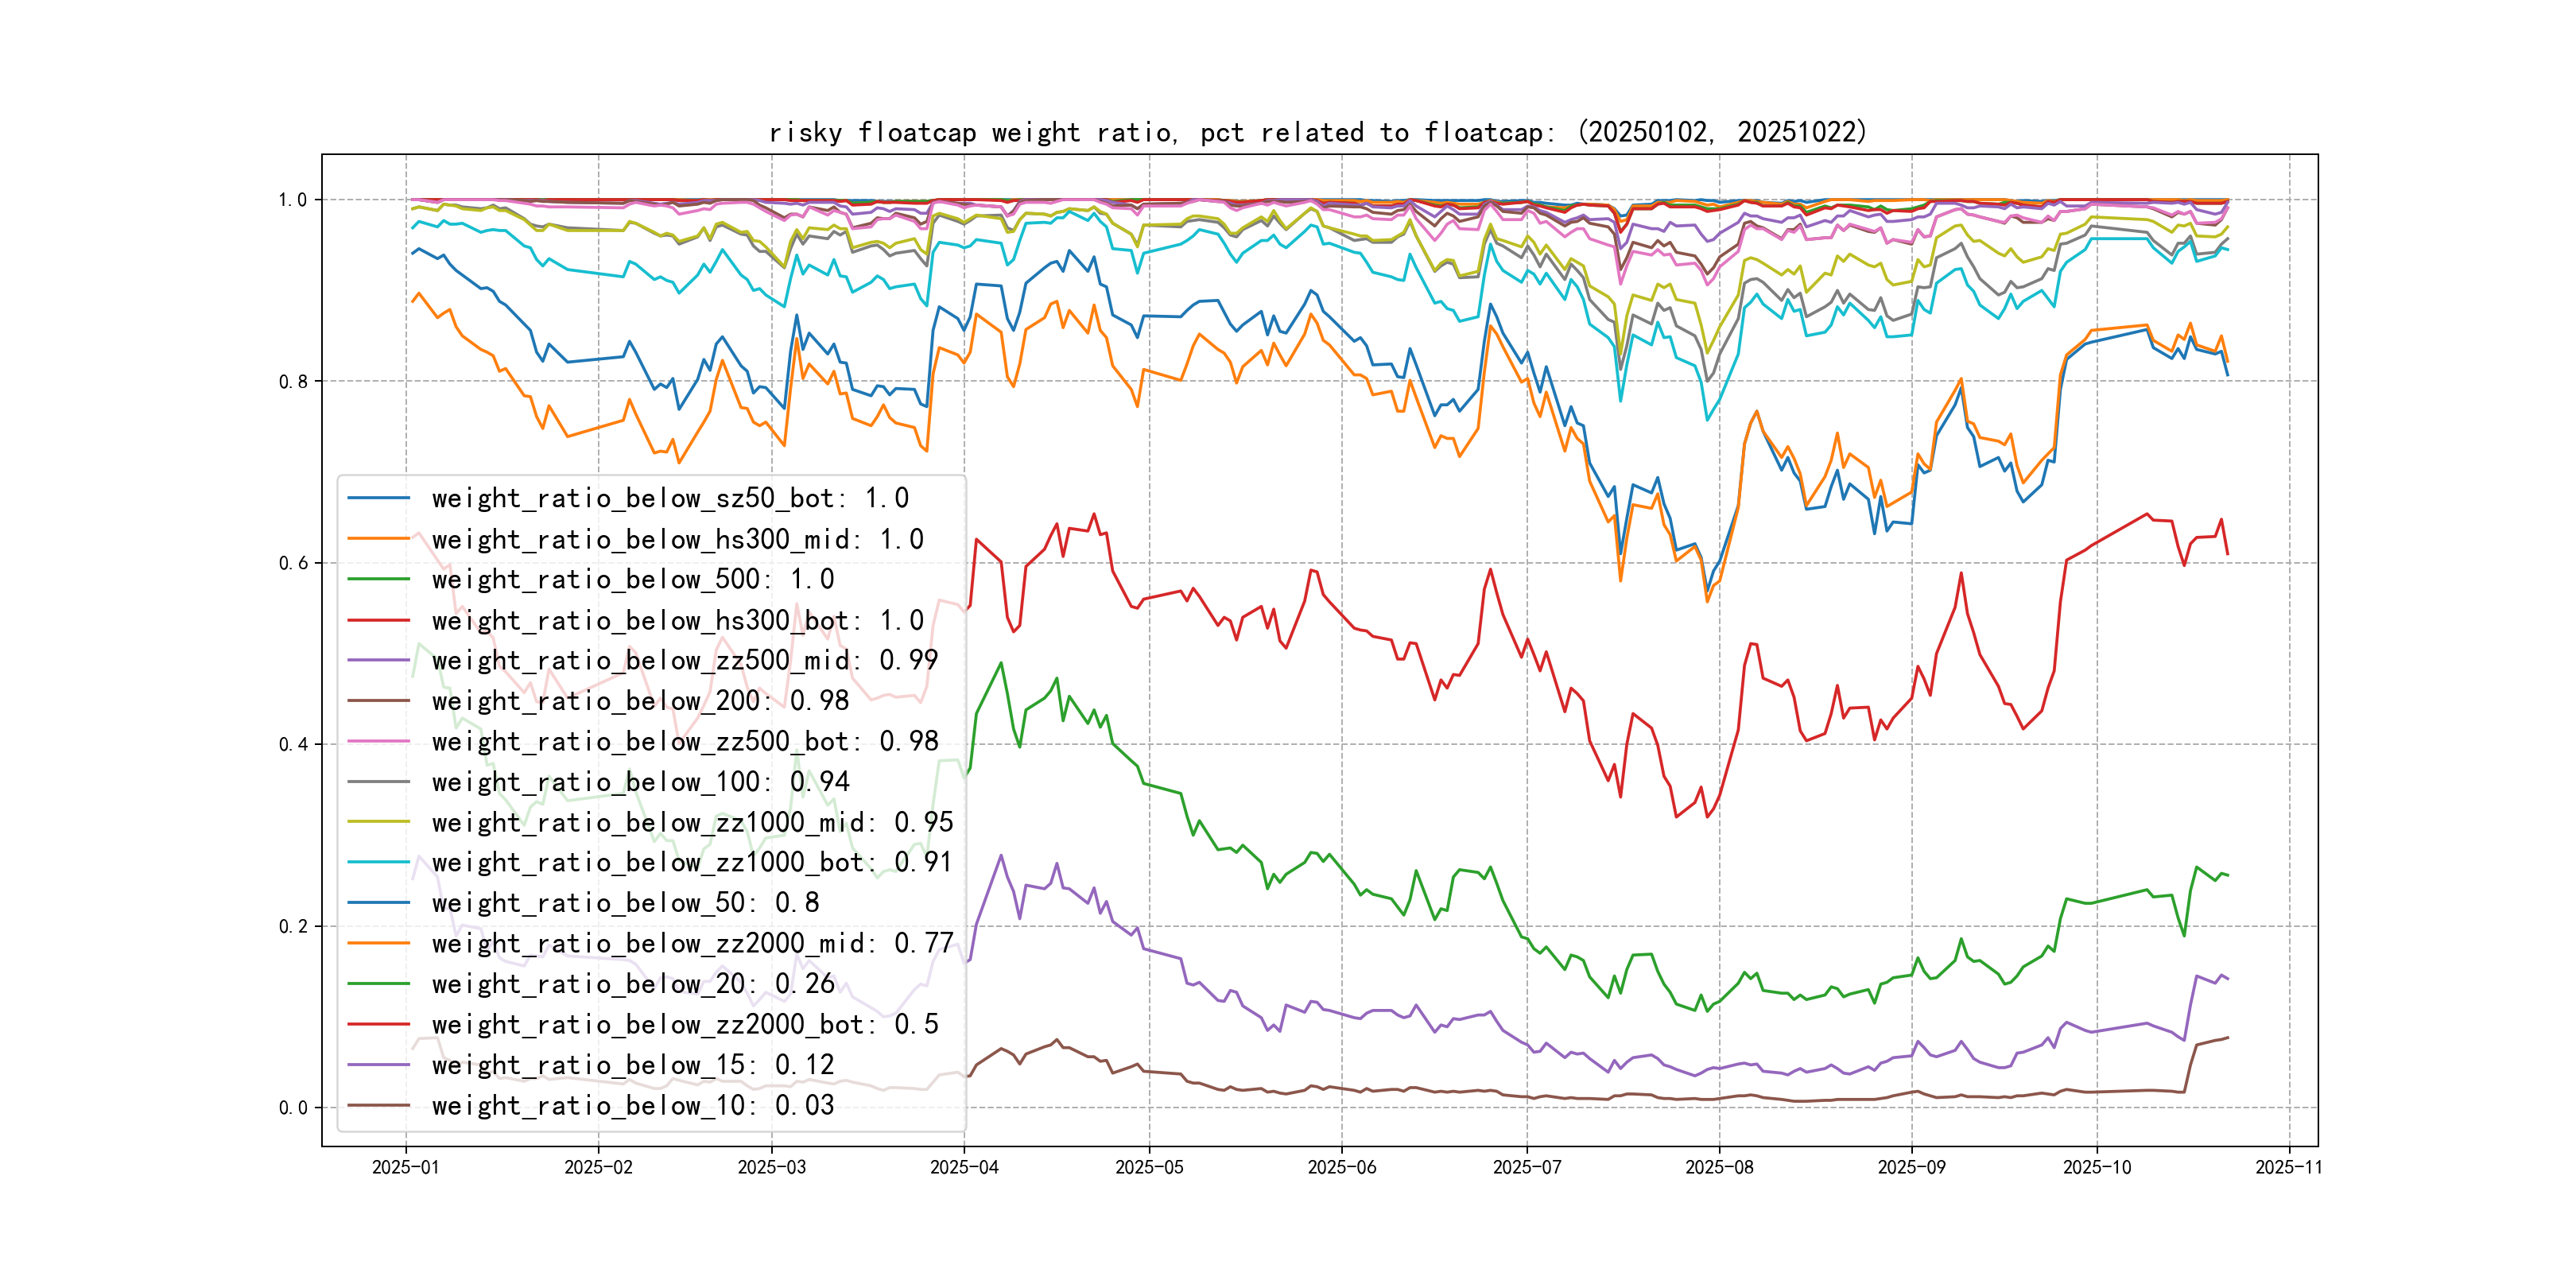This screenshot has height=1288, width=2576.
Task: Click legend entry weight_ratio_below_zz1000_bot
Action: point(691,862)
